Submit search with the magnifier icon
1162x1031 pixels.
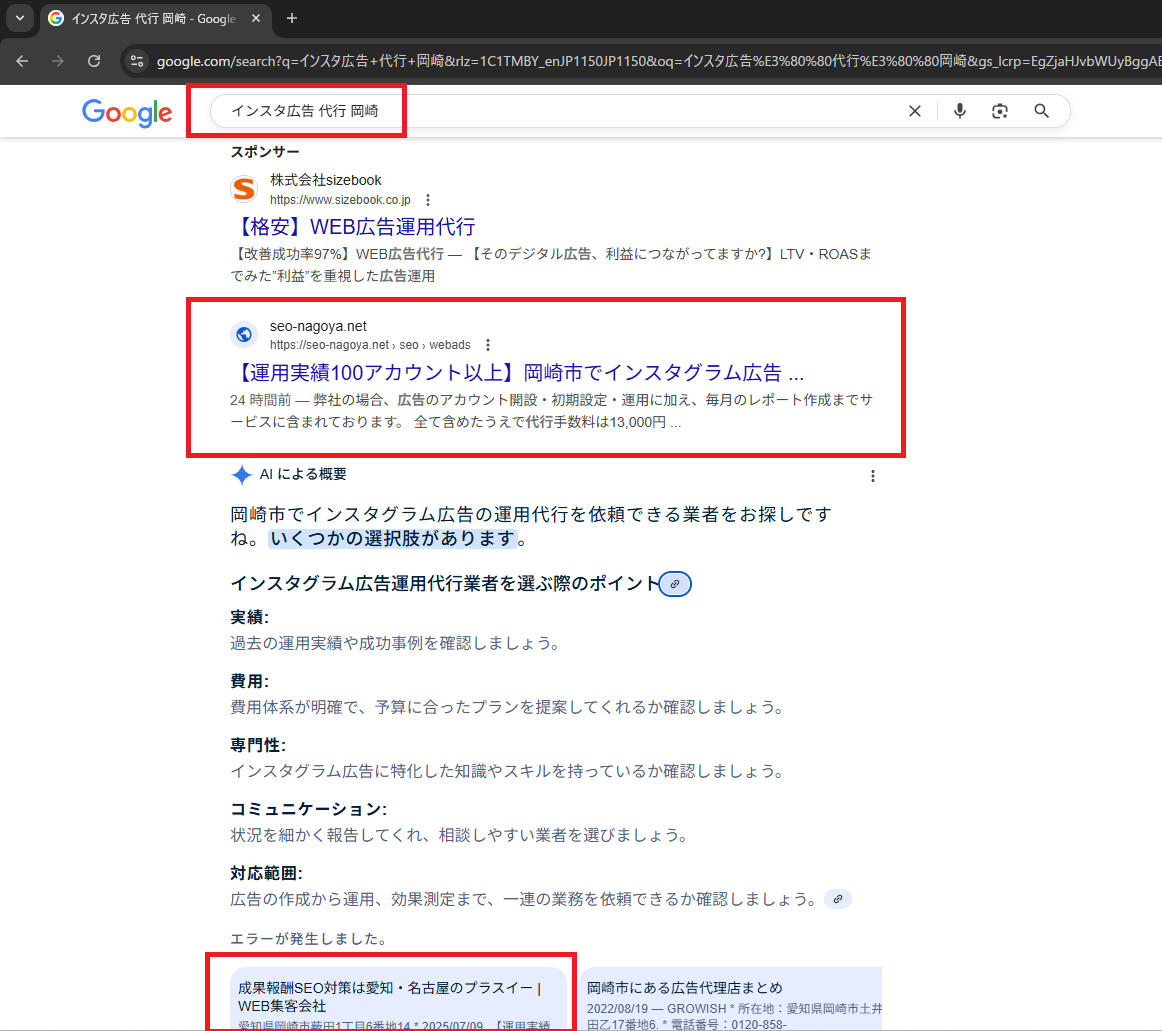[x=1041, y=111]
